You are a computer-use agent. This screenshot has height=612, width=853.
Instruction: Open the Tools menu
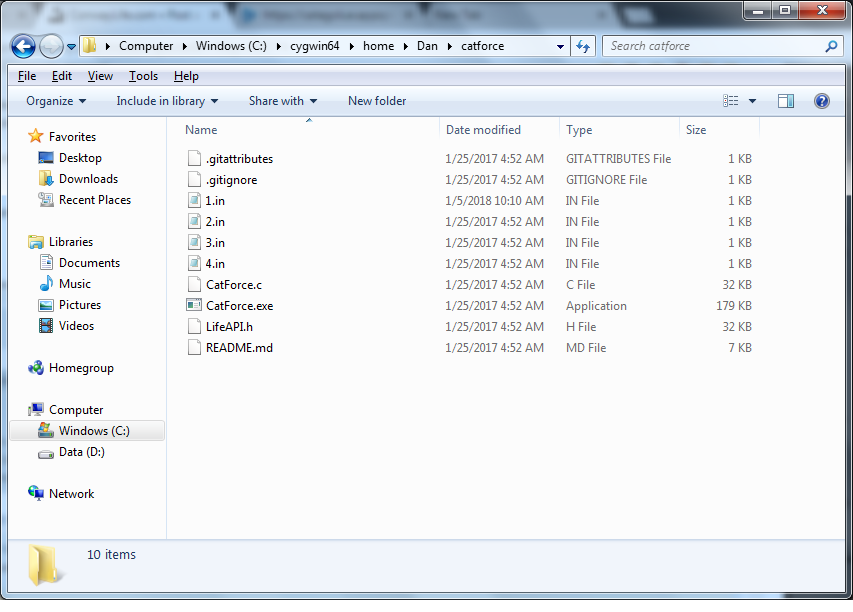click(x=143, y=76)
